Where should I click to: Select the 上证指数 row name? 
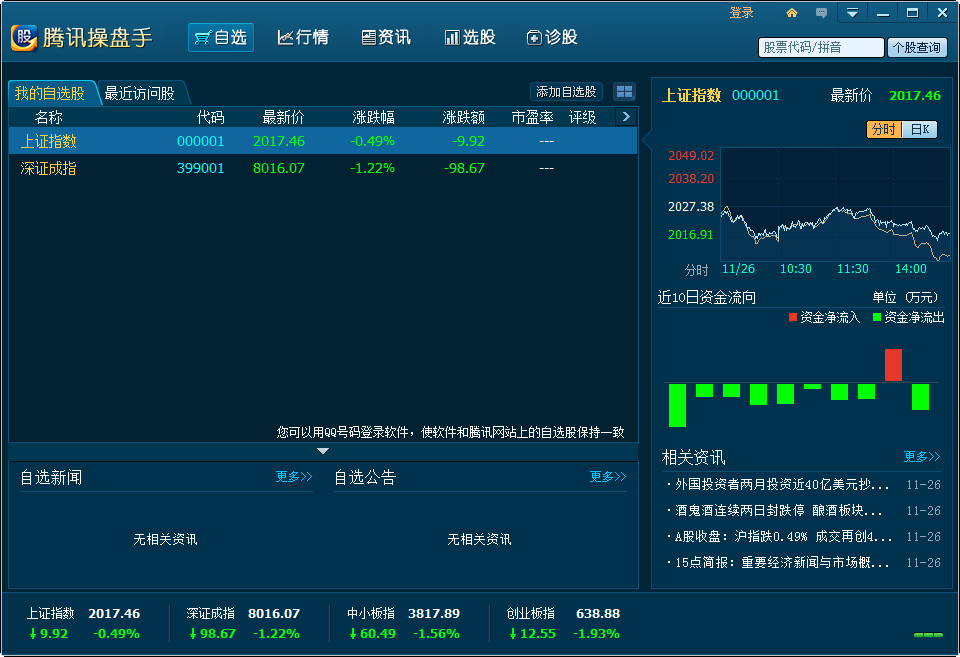coord(48,141)
